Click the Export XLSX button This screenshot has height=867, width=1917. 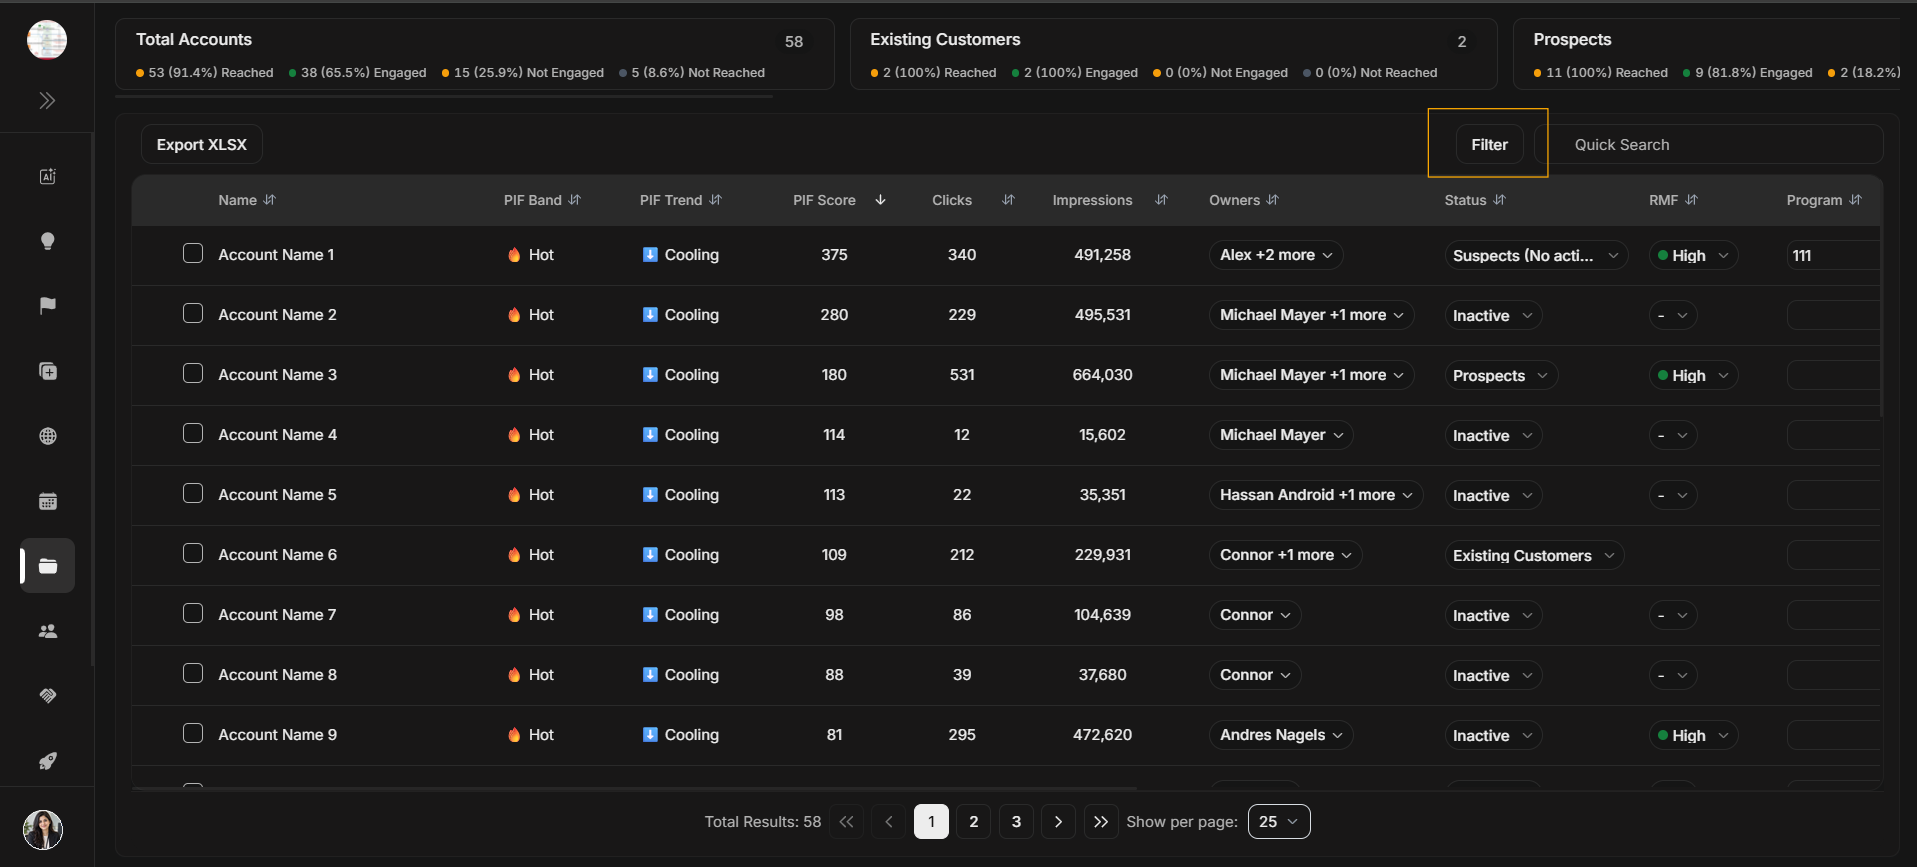point(201,144)
